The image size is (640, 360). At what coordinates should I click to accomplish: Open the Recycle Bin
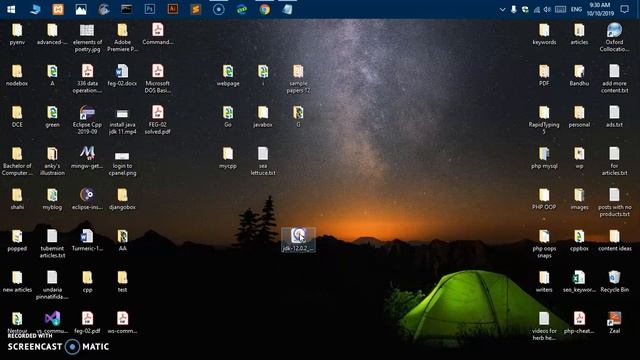point(614,281)
